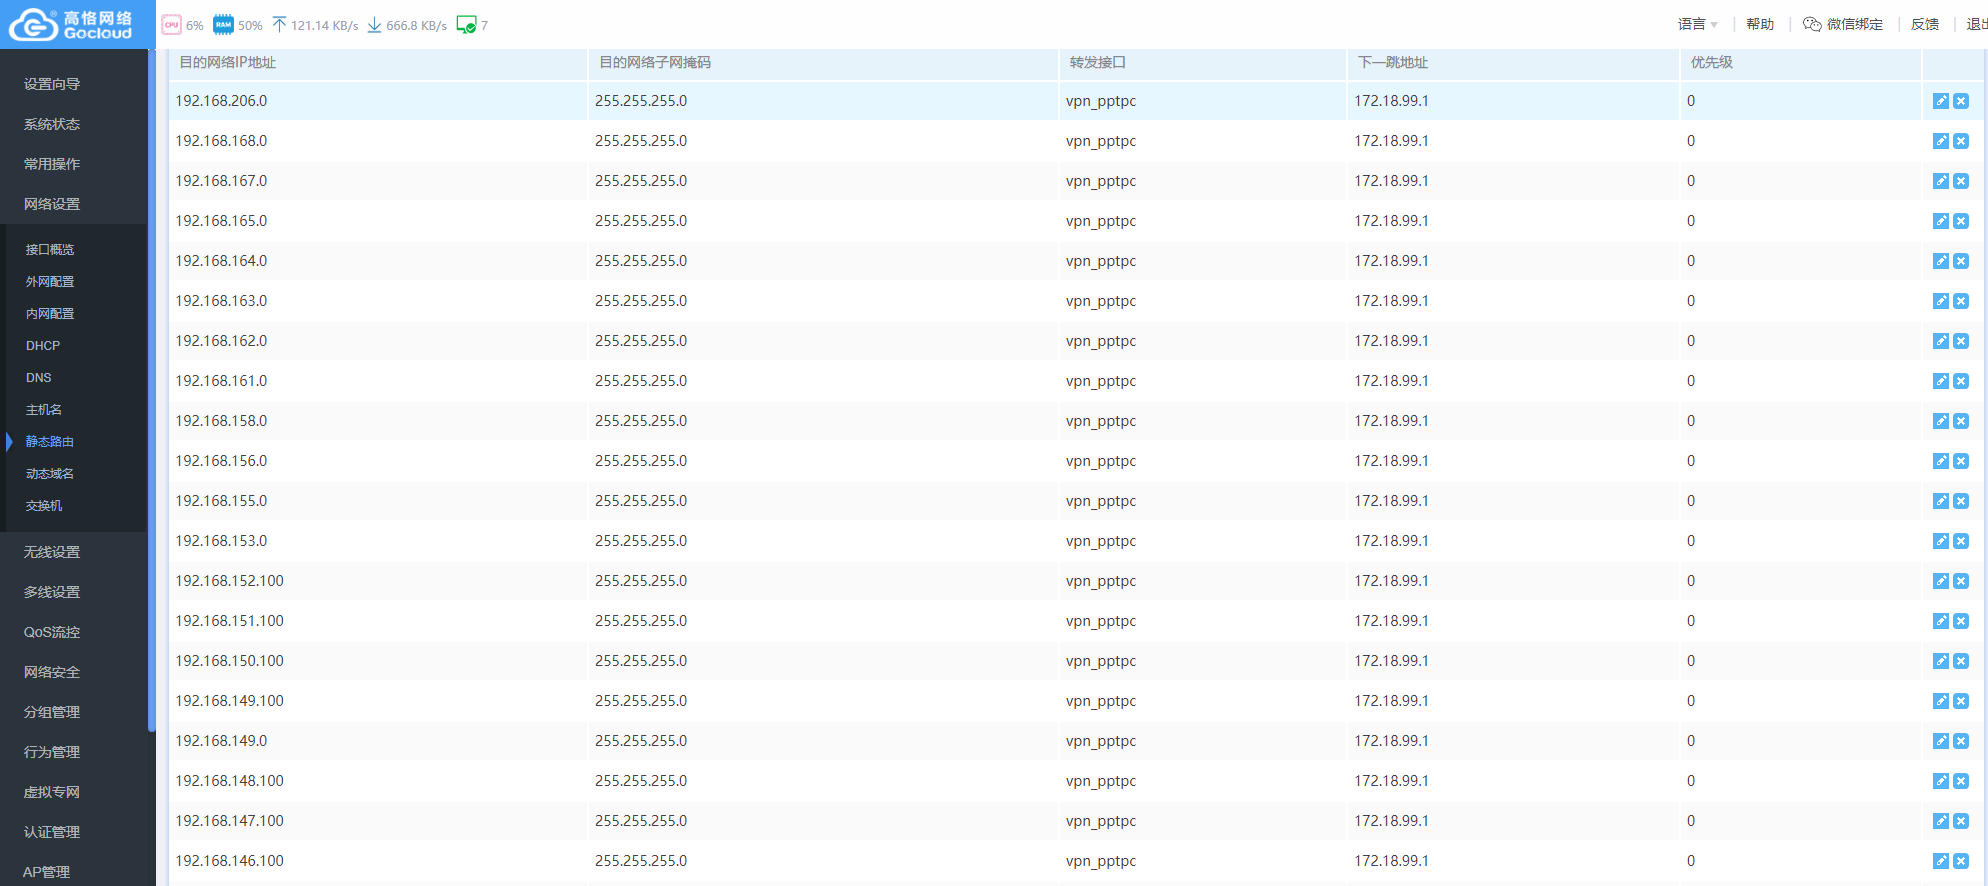1988x886 pixels.
Task: Expand the 无线设置 sidebar section
Action: pos(52,552)
